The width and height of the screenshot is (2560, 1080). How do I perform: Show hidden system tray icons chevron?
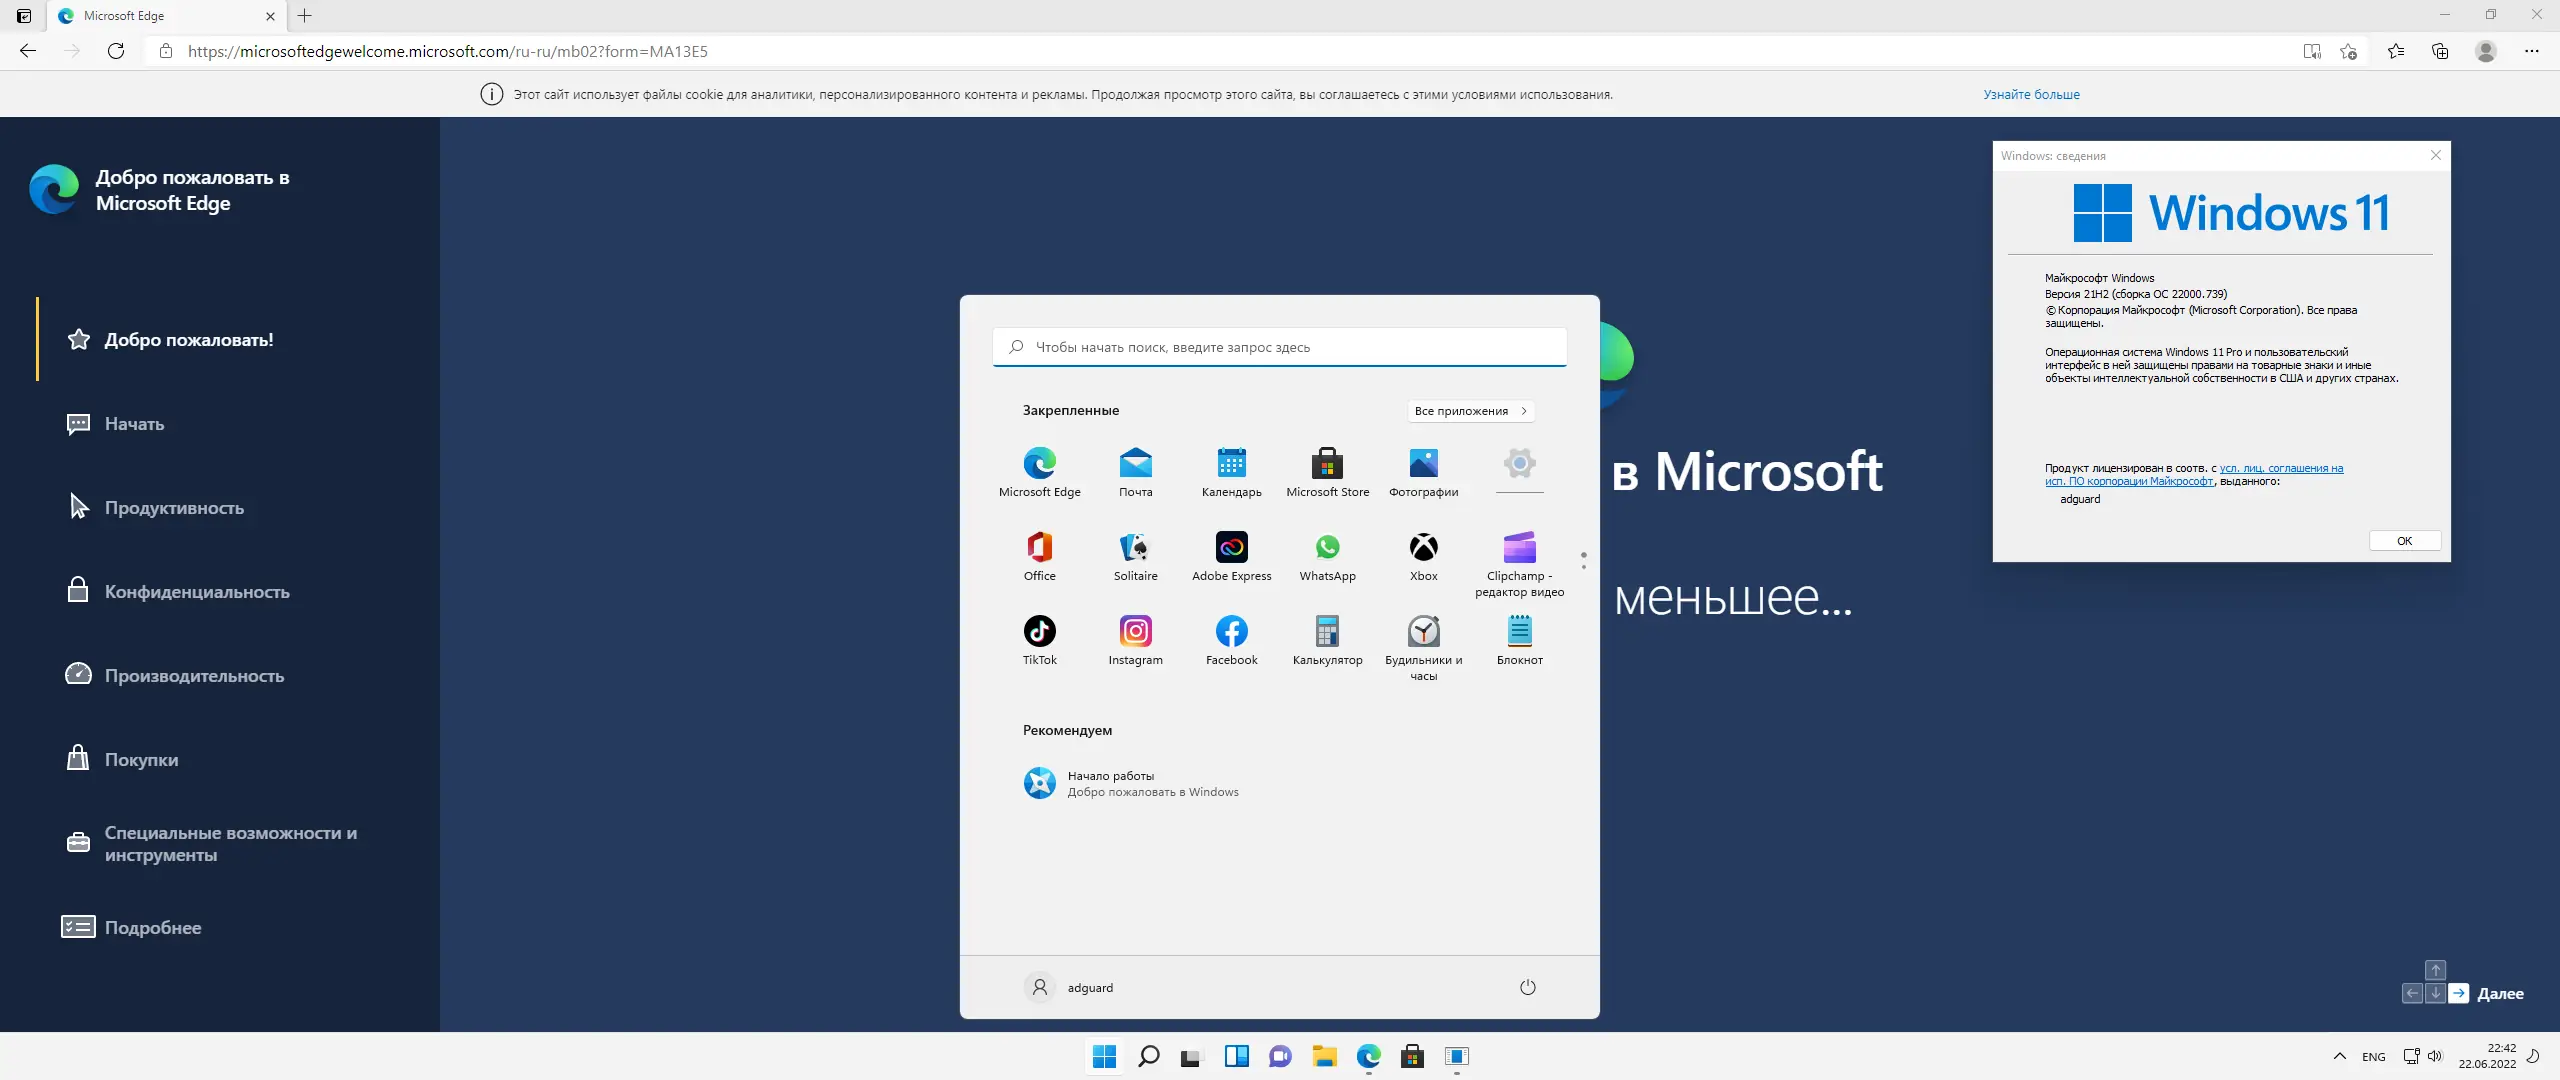[x=2339, y=1056]
